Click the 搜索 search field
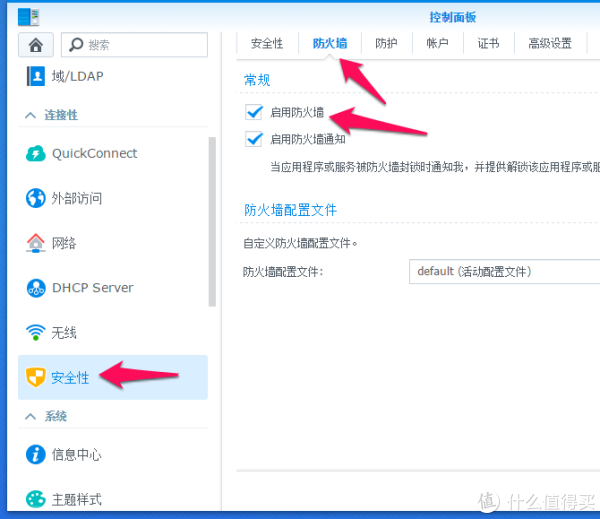Image resolution: width=600 pixels, height=519 pixels. [140, 45]
